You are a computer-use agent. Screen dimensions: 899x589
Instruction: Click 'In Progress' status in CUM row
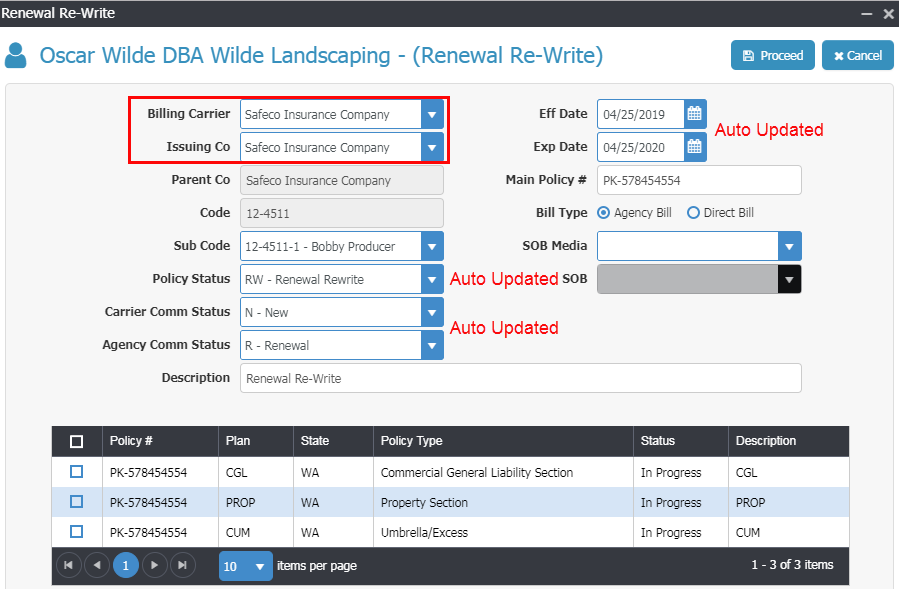pyautogui.click(x=671, y=532)
